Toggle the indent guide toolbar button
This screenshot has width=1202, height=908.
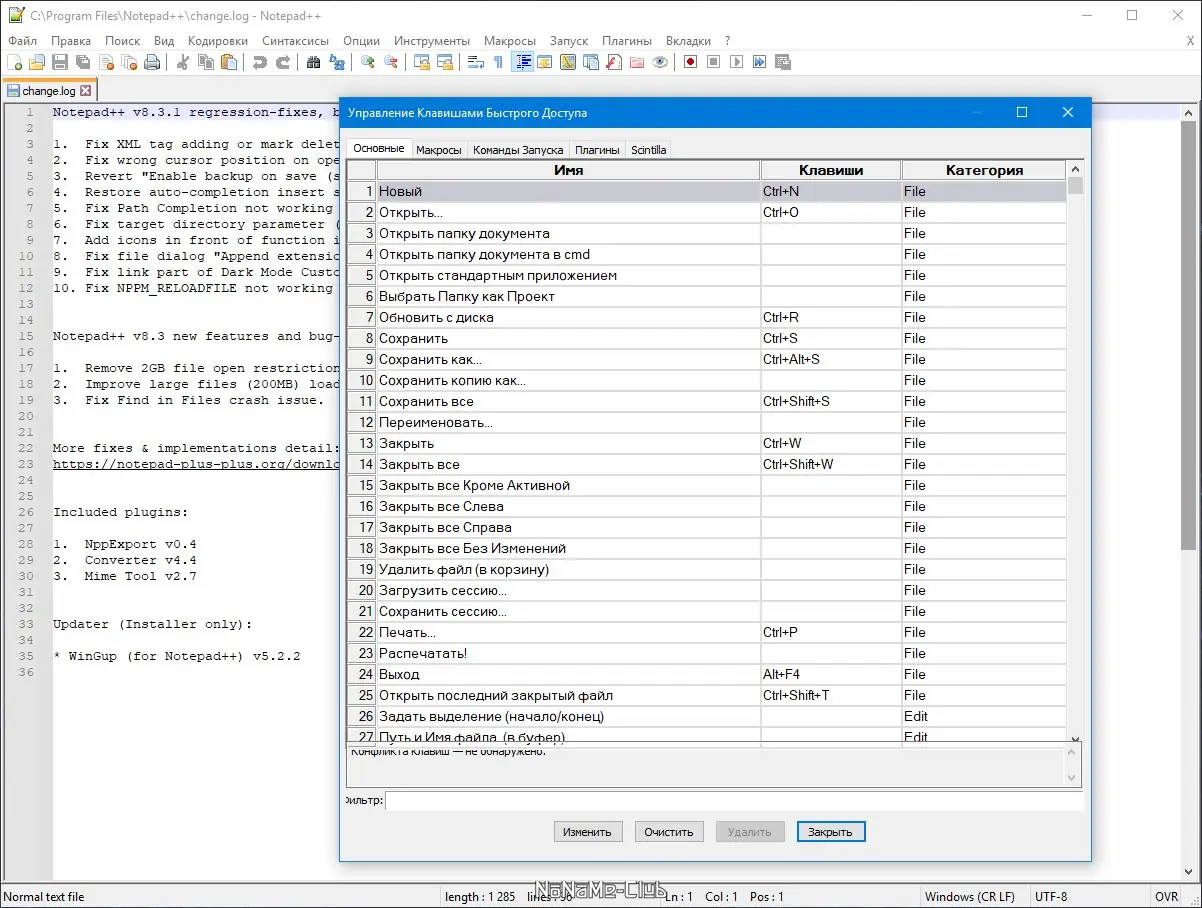point(521,62)
